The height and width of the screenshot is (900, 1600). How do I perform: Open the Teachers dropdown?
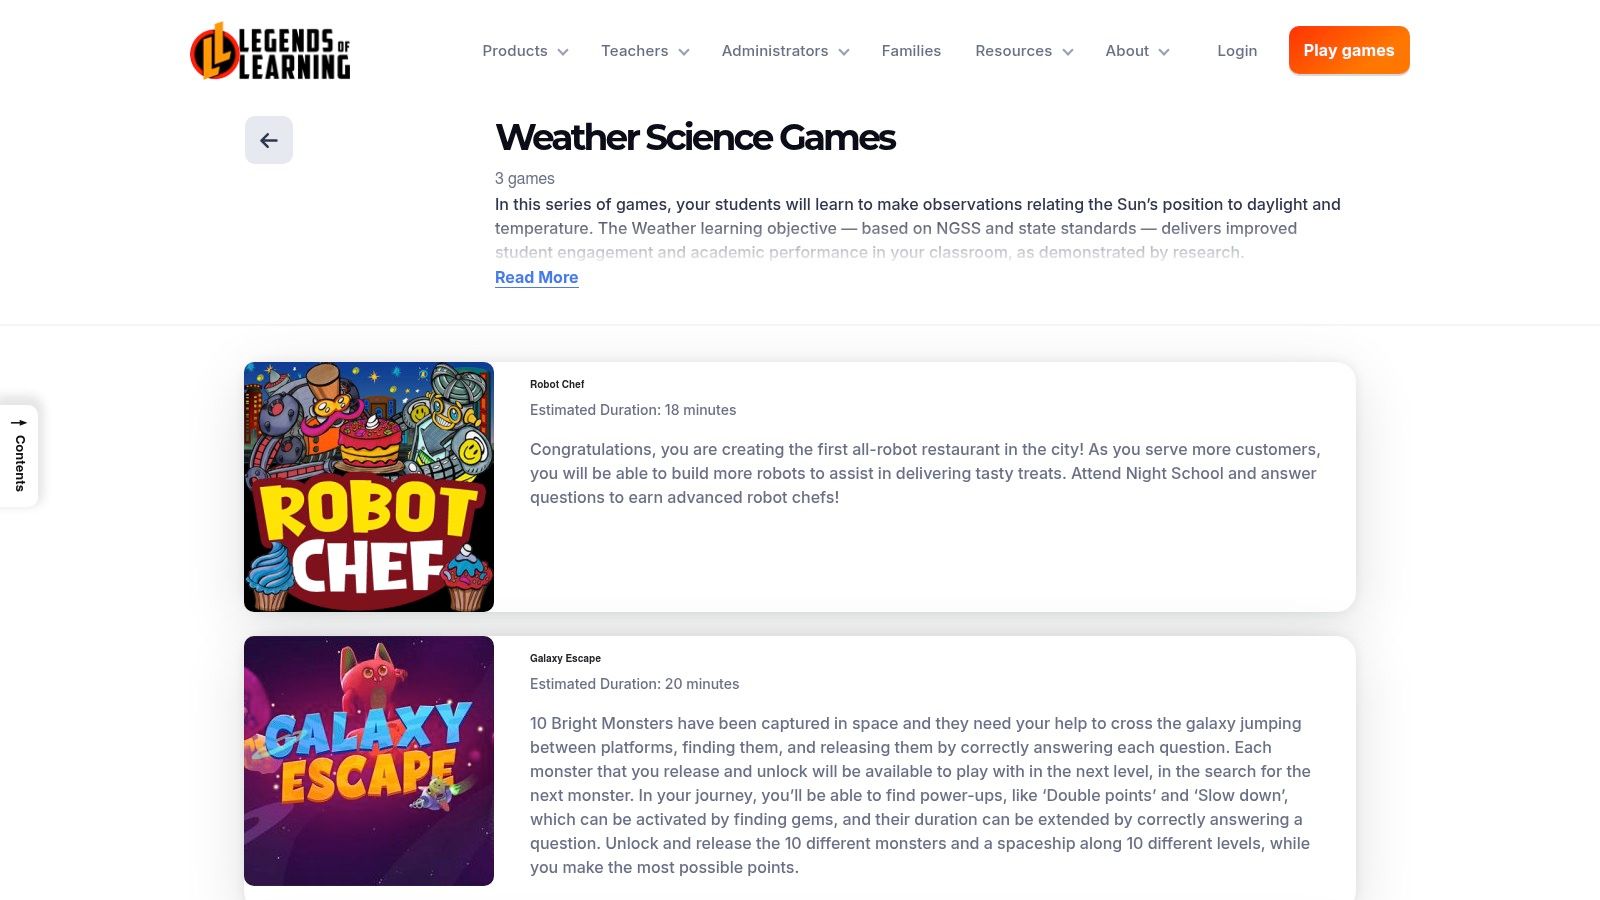coord(643,50)
